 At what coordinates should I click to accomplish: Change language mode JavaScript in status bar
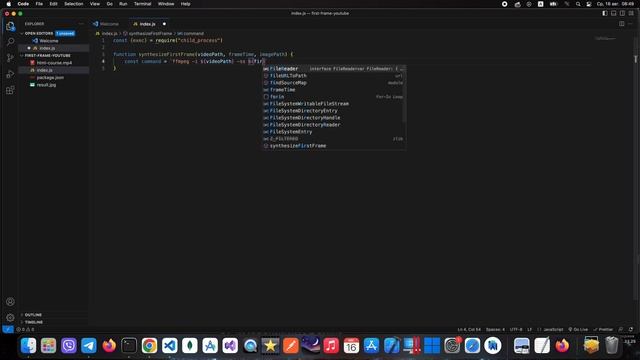(553, 329)
